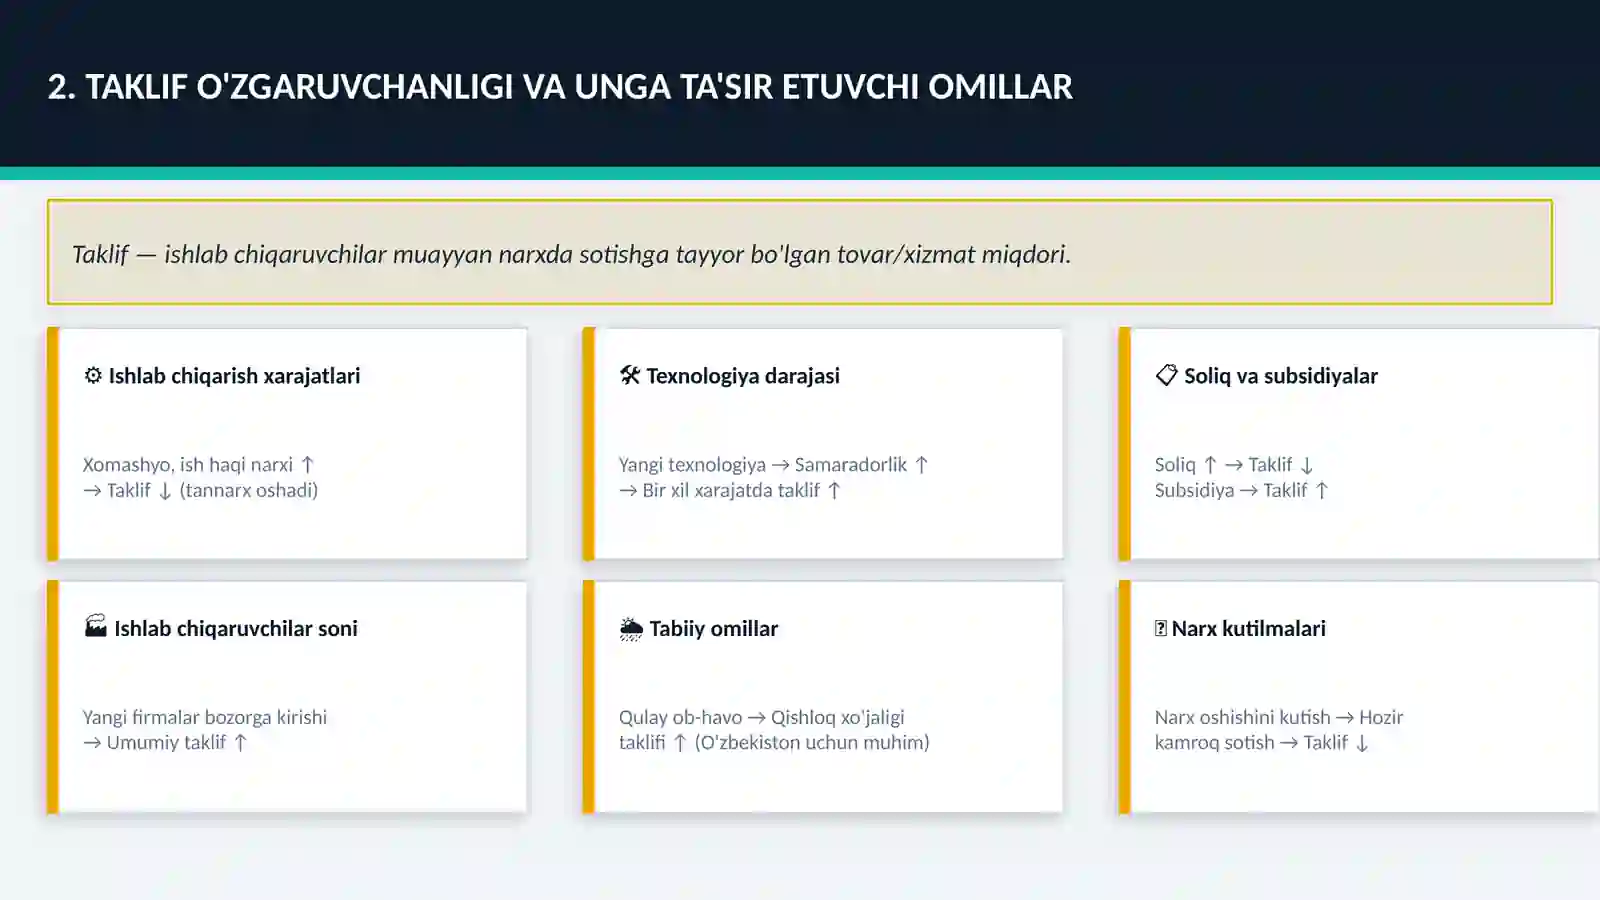
Task: Click the small icon before Narx kutilmalari
Action: click(1161, 629)
